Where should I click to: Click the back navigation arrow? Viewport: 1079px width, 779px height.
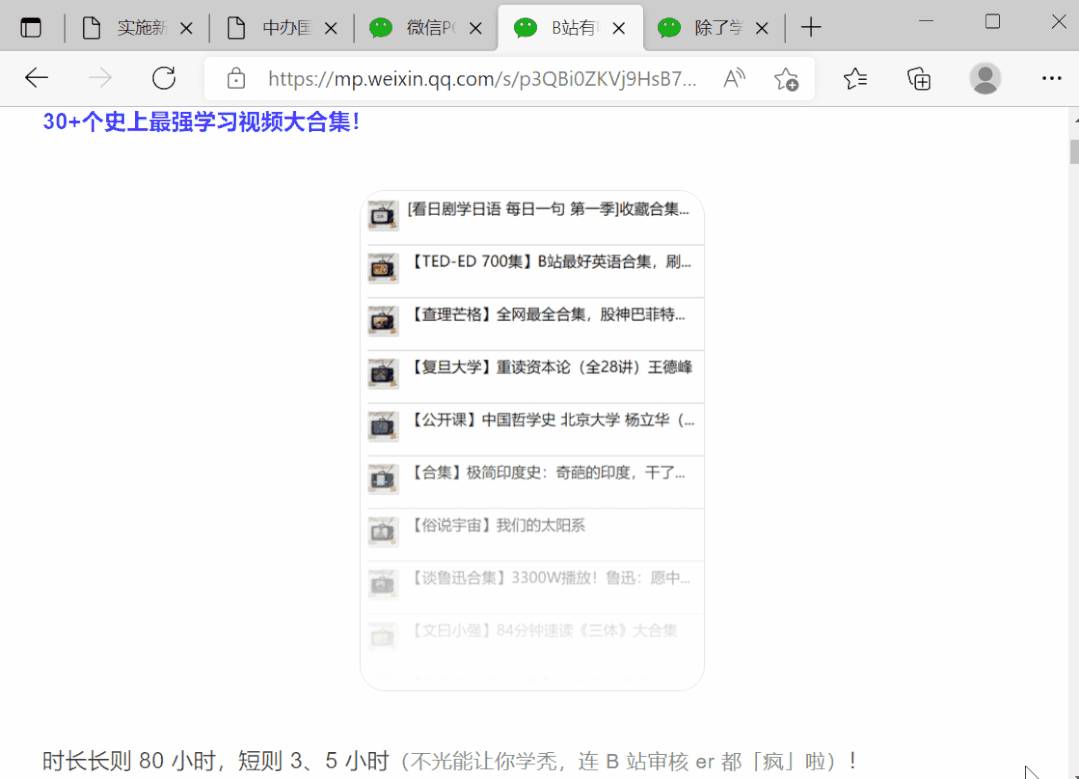coord(36,77)
